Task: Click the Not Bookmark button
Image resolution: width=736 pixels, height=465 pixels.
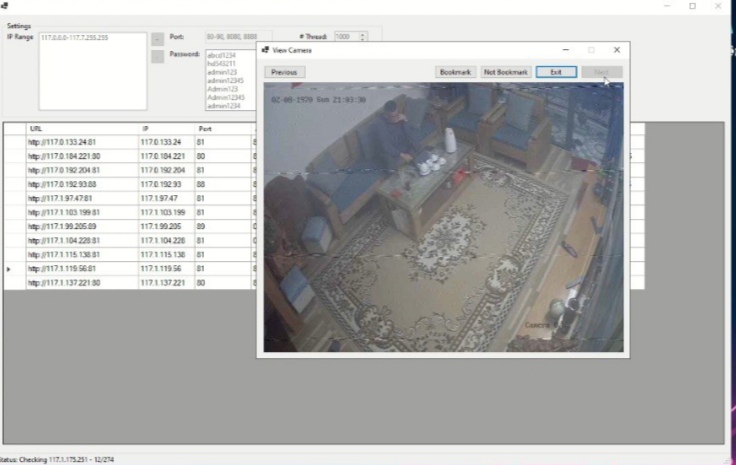Action: click(505, 72)
